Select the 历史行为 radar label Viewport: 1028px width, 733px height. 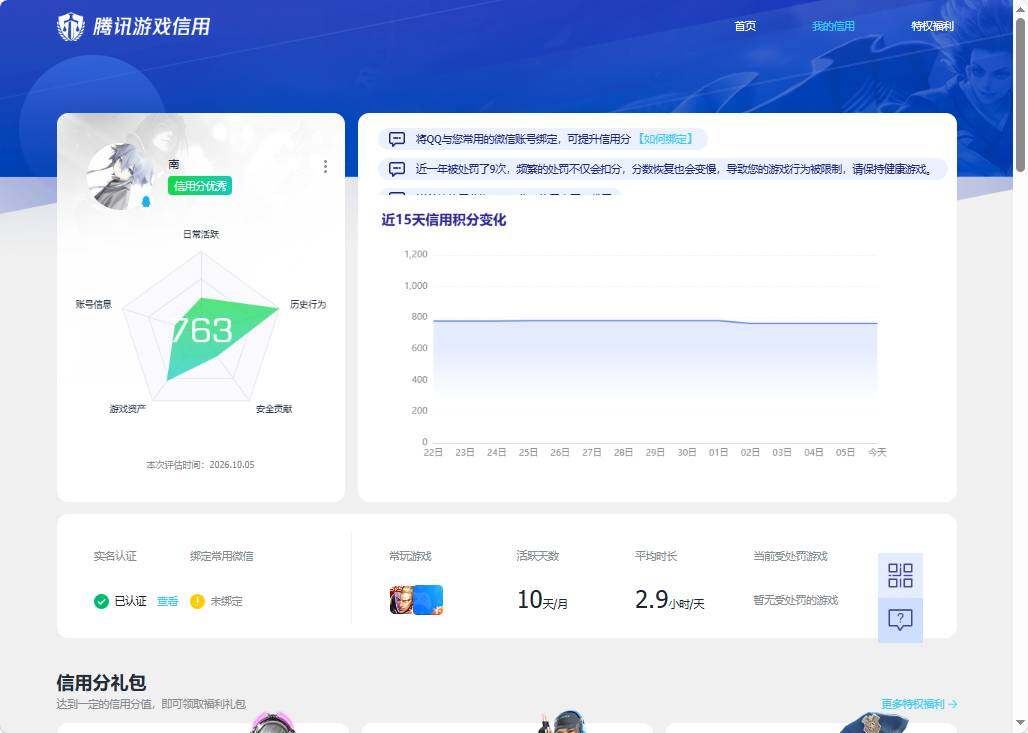[x=308, y=304]
